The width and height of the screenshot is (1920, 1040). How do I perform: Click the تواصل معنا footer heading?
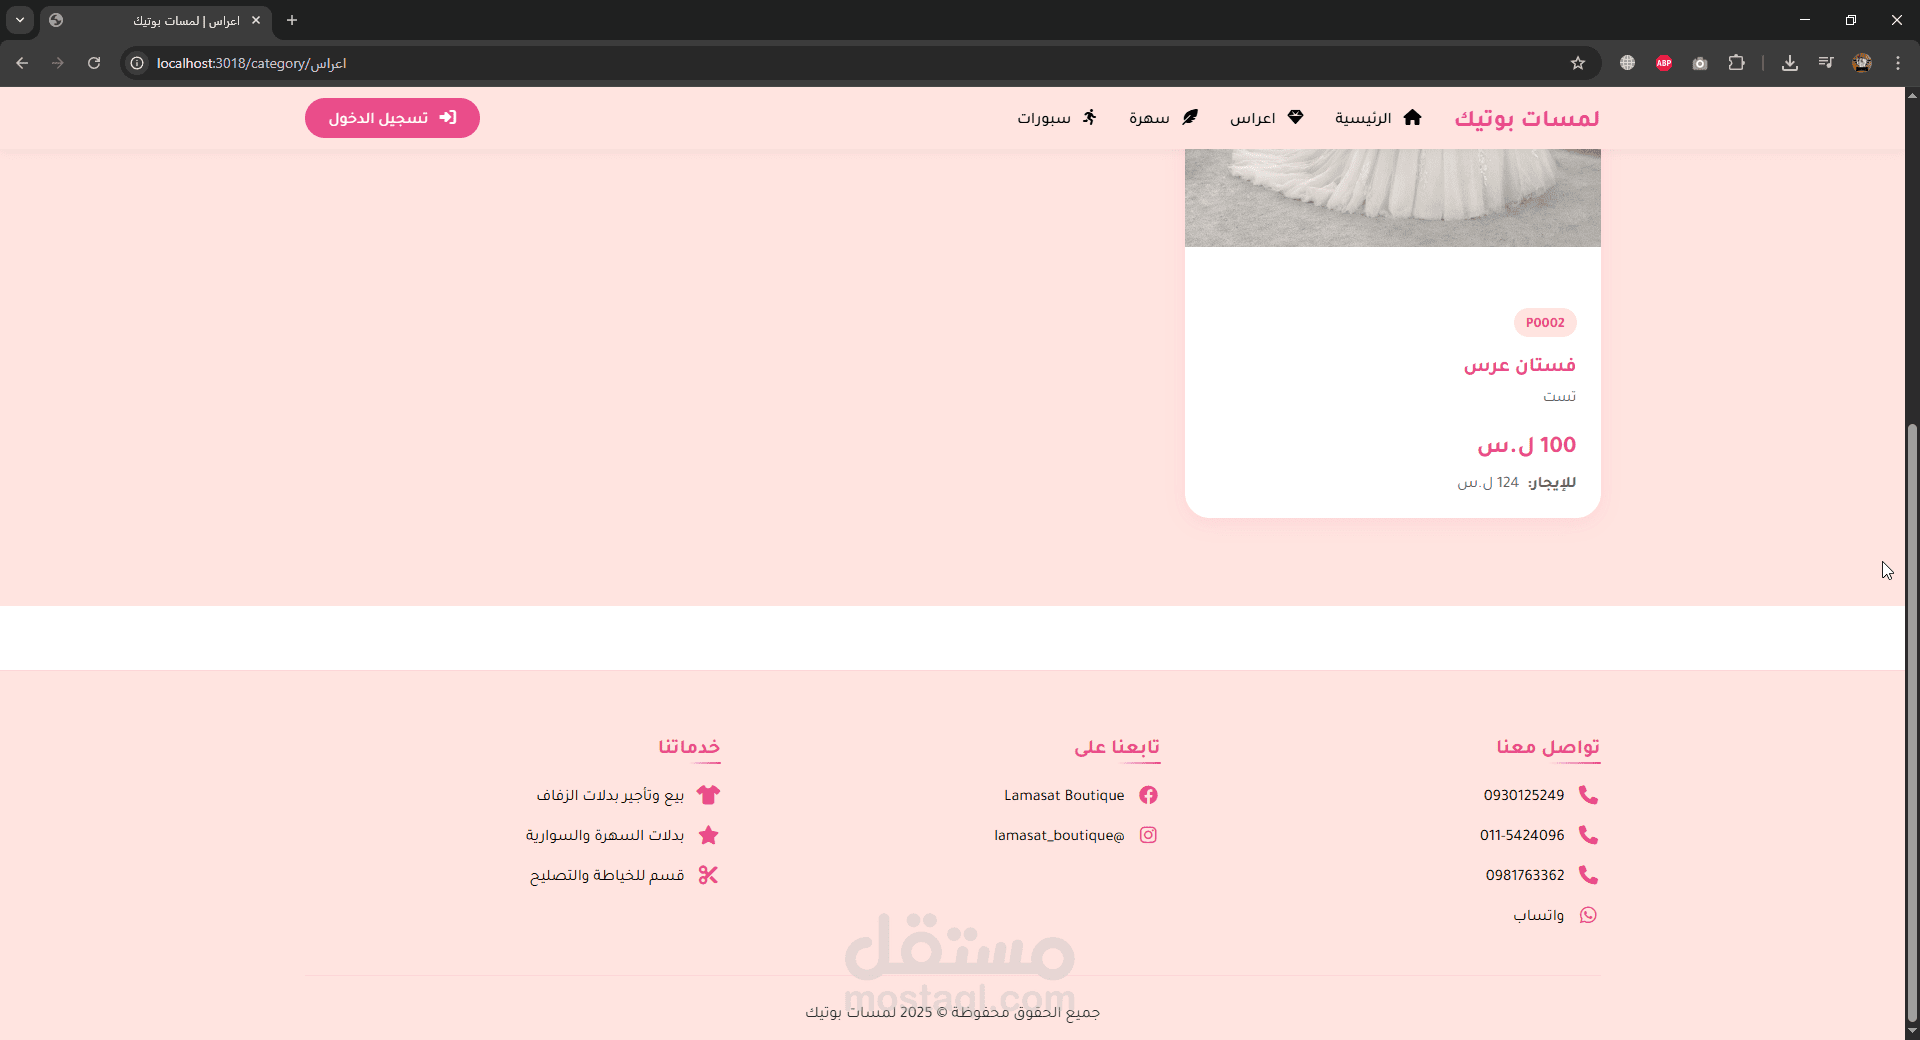(1548, 747)
